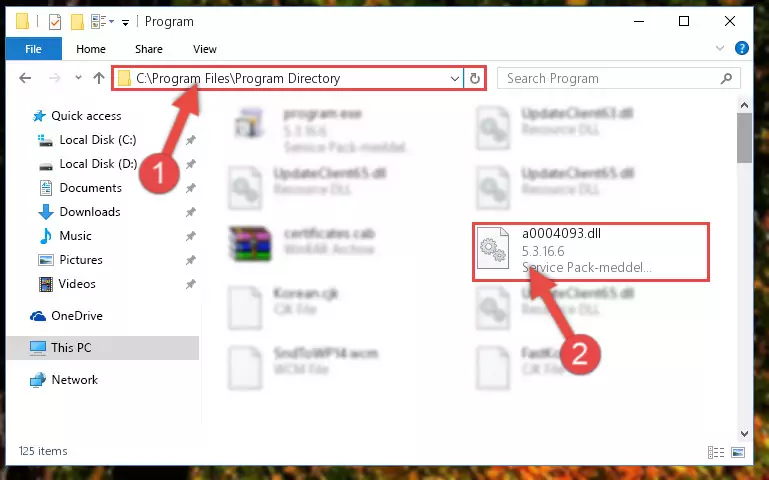Click the New folder quick access icon

pyautogui.click(x=77, y=22)
